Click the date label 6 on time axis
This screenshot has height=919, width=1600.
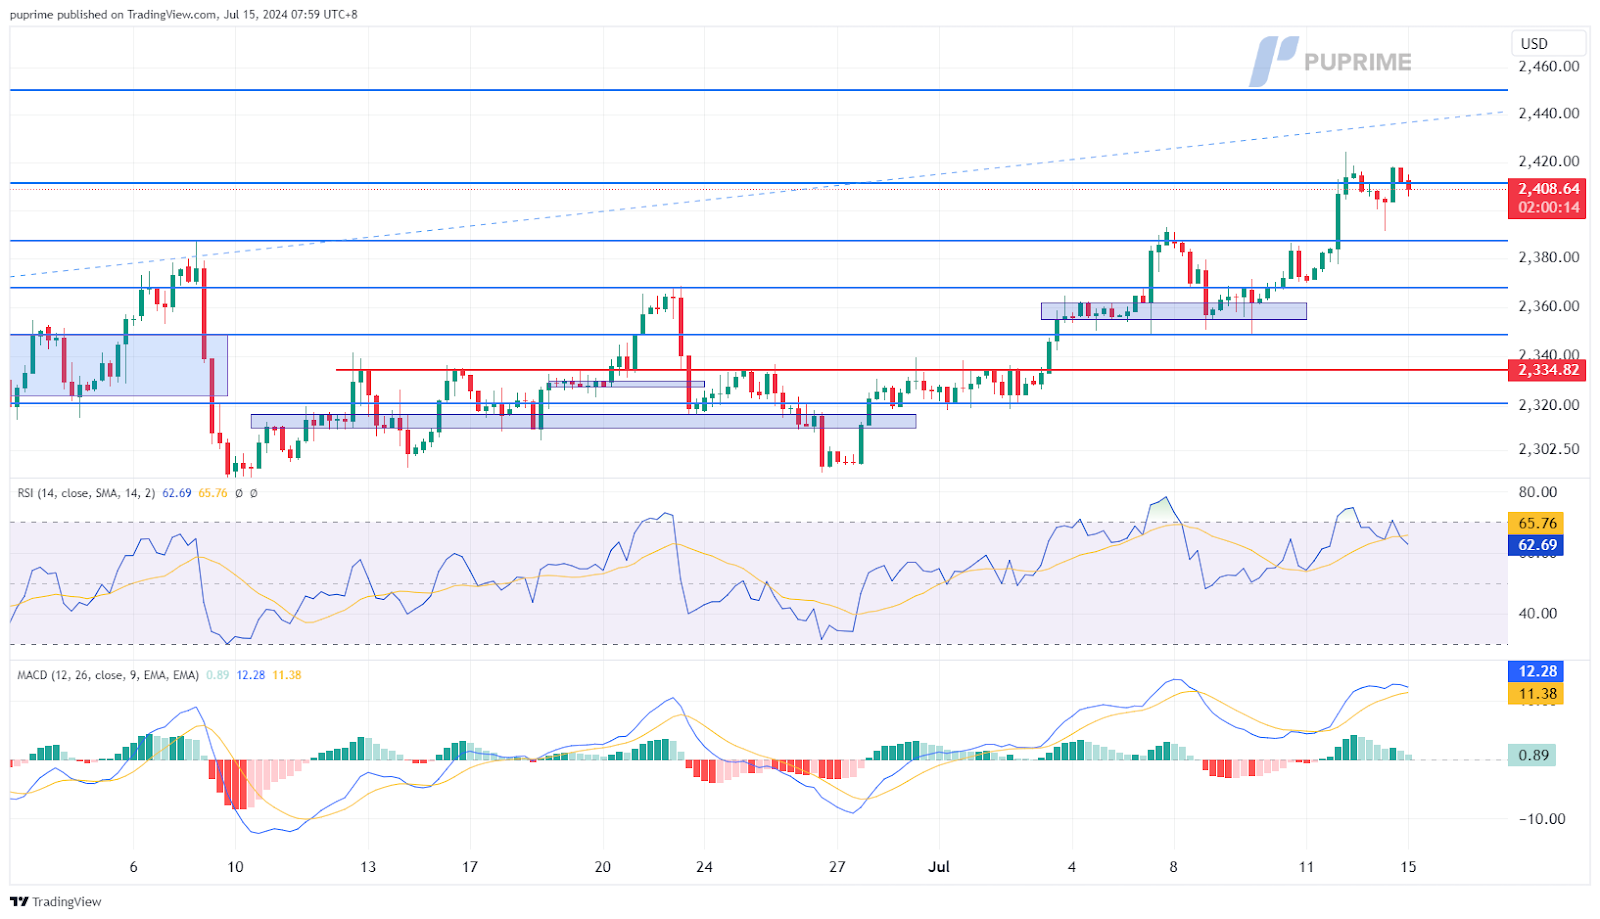pyautogui.click(x=133, y=867)
